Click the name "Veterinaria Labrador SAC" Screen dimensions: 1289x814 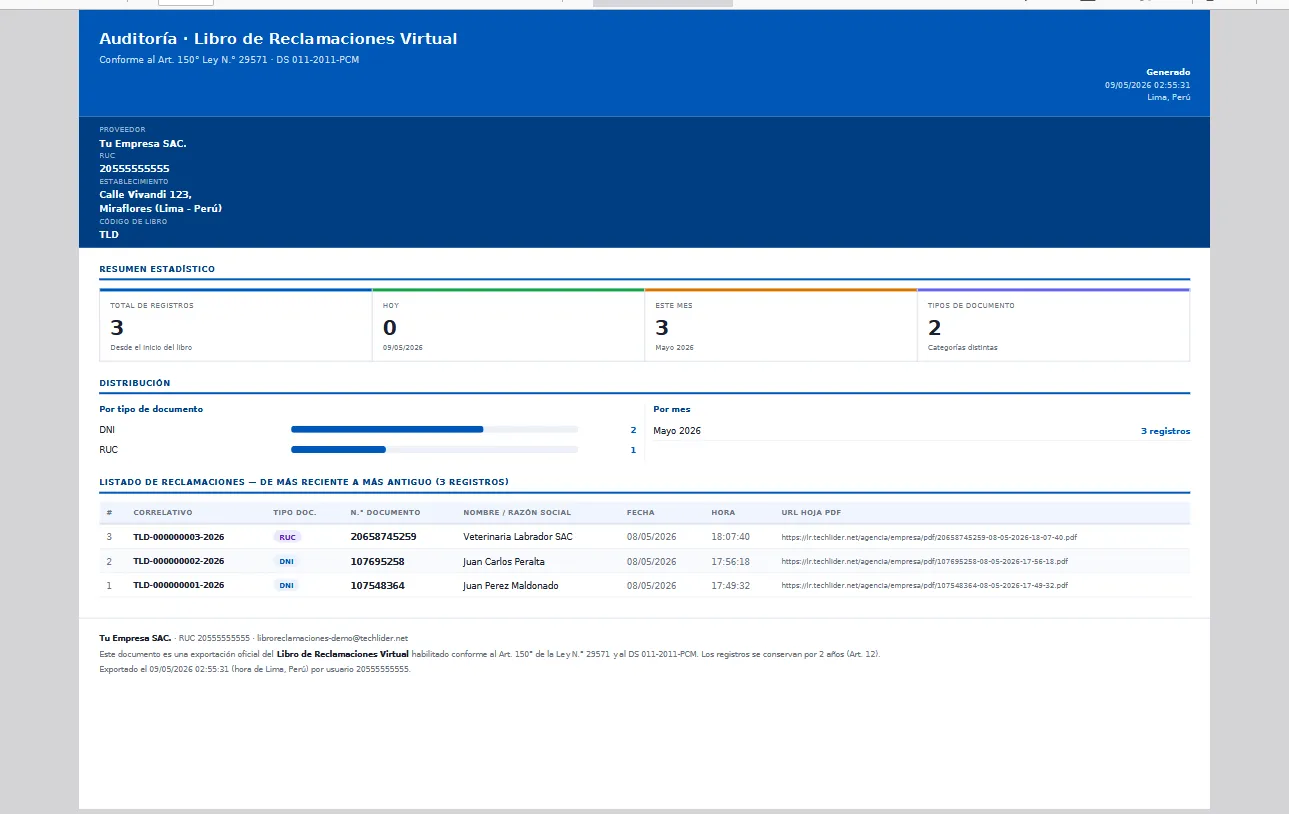(518, 537)
